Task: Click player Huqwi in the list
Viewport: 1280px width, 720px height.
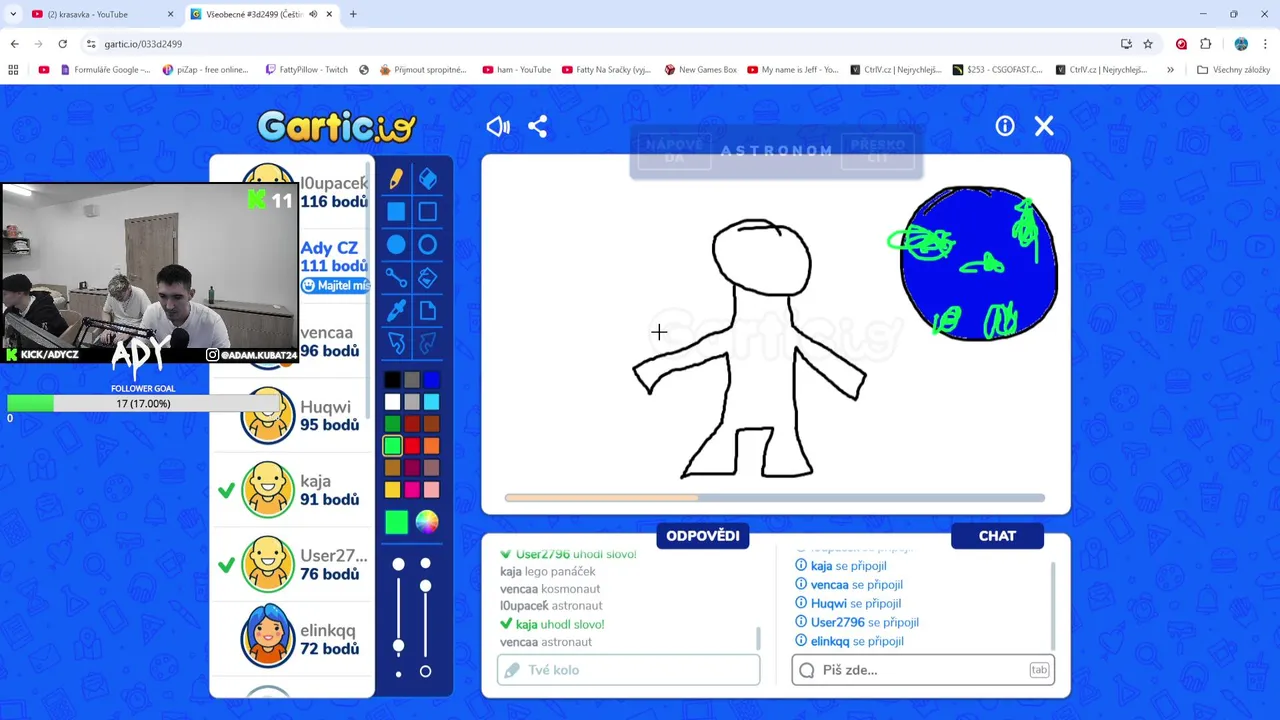Action: pyautogui.click(x=292, y=415)
